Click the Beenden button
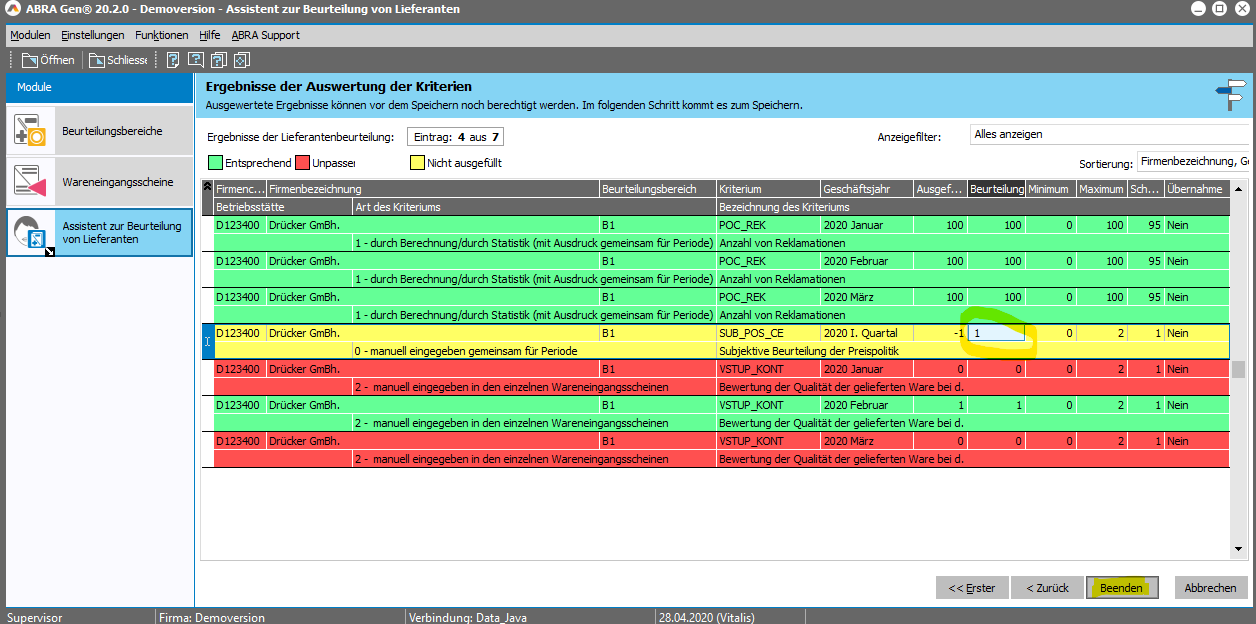The image size is (1256, 624). point(1121,588)
